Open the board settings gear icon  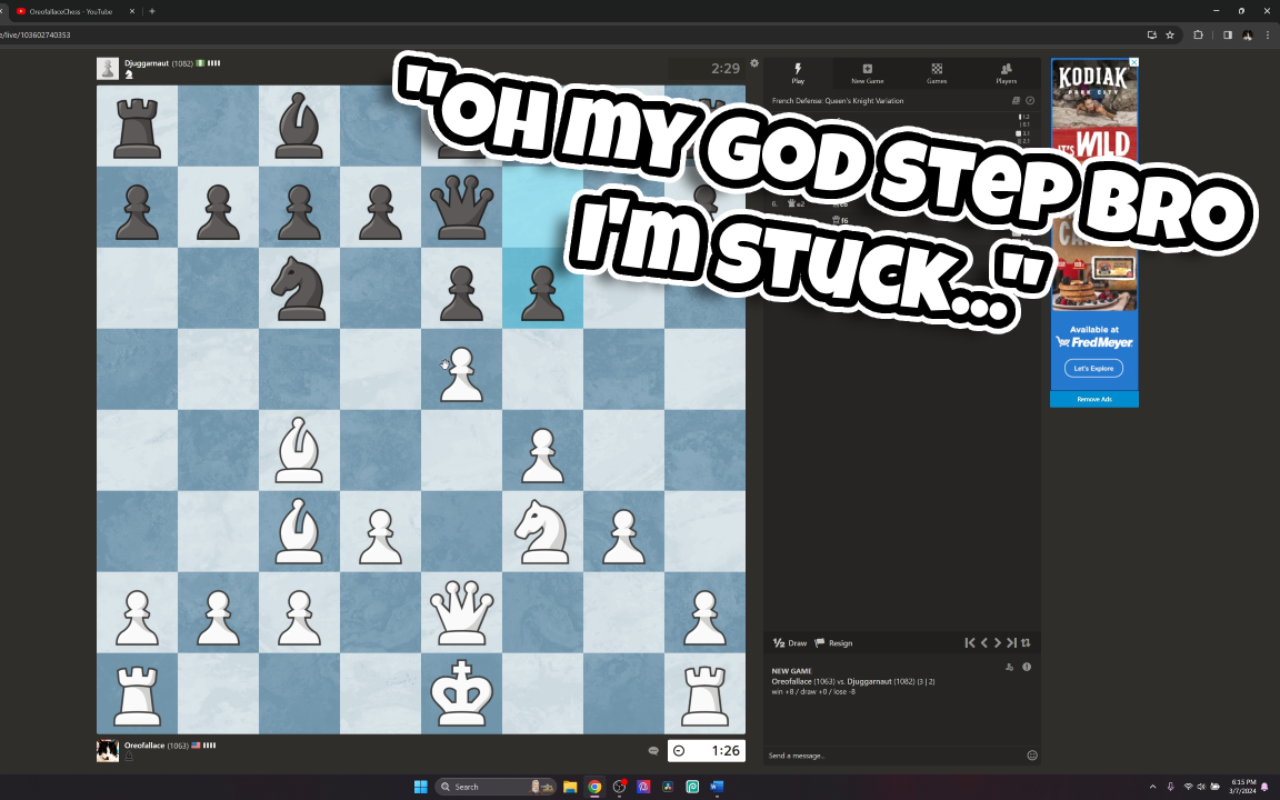coord(754,62)
